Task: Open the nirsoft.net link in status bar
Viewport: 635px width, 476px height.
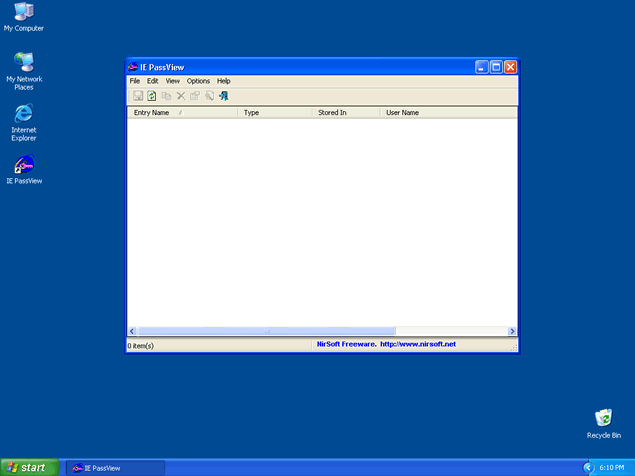Action: 417,344
